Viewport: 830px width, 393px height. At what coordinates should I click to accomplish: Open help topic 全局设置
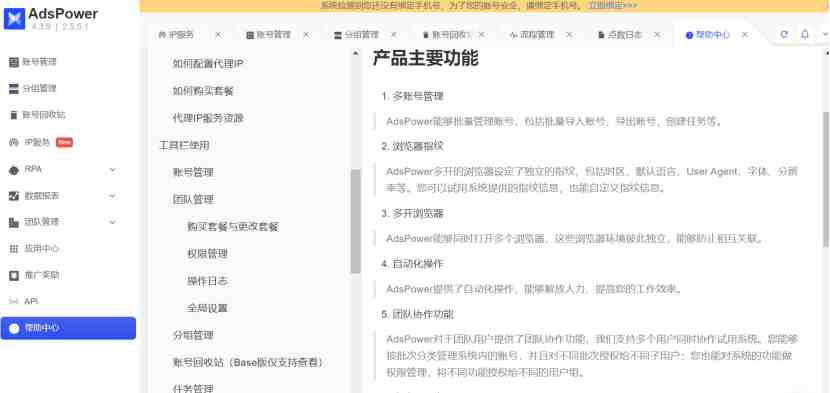pos(208,308)
